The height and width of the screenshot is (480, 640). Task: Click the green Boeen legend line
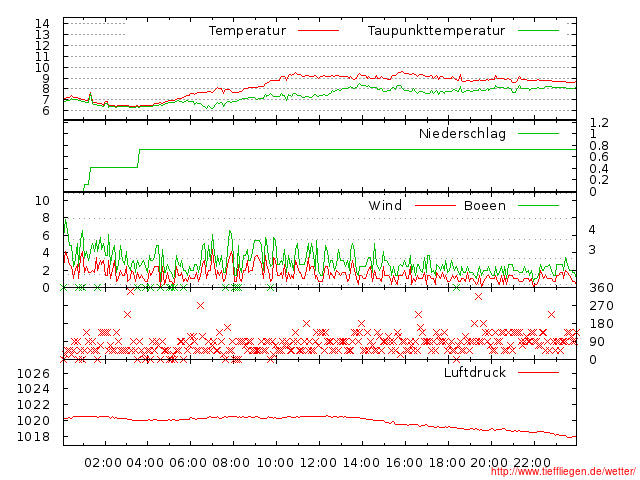tap(538, 205)
